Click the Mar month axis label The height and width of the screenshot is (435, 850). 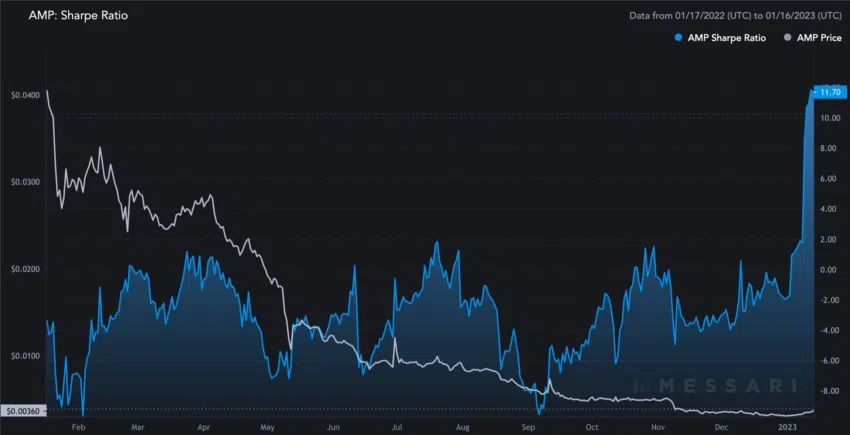tap(138, 427)
